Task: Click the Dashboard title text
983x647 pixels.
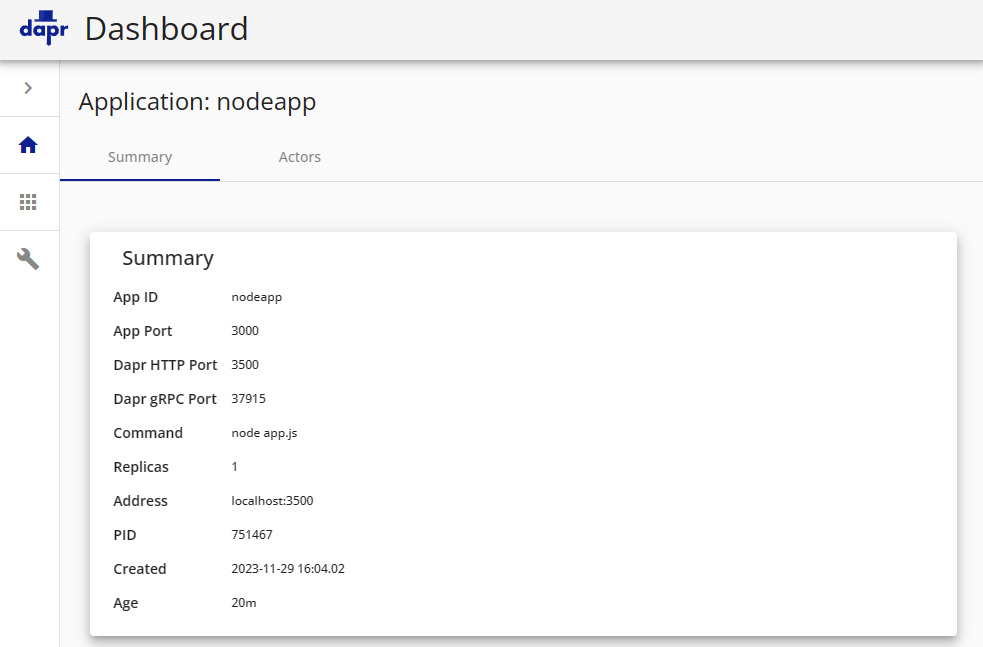Action: [166, 29]
